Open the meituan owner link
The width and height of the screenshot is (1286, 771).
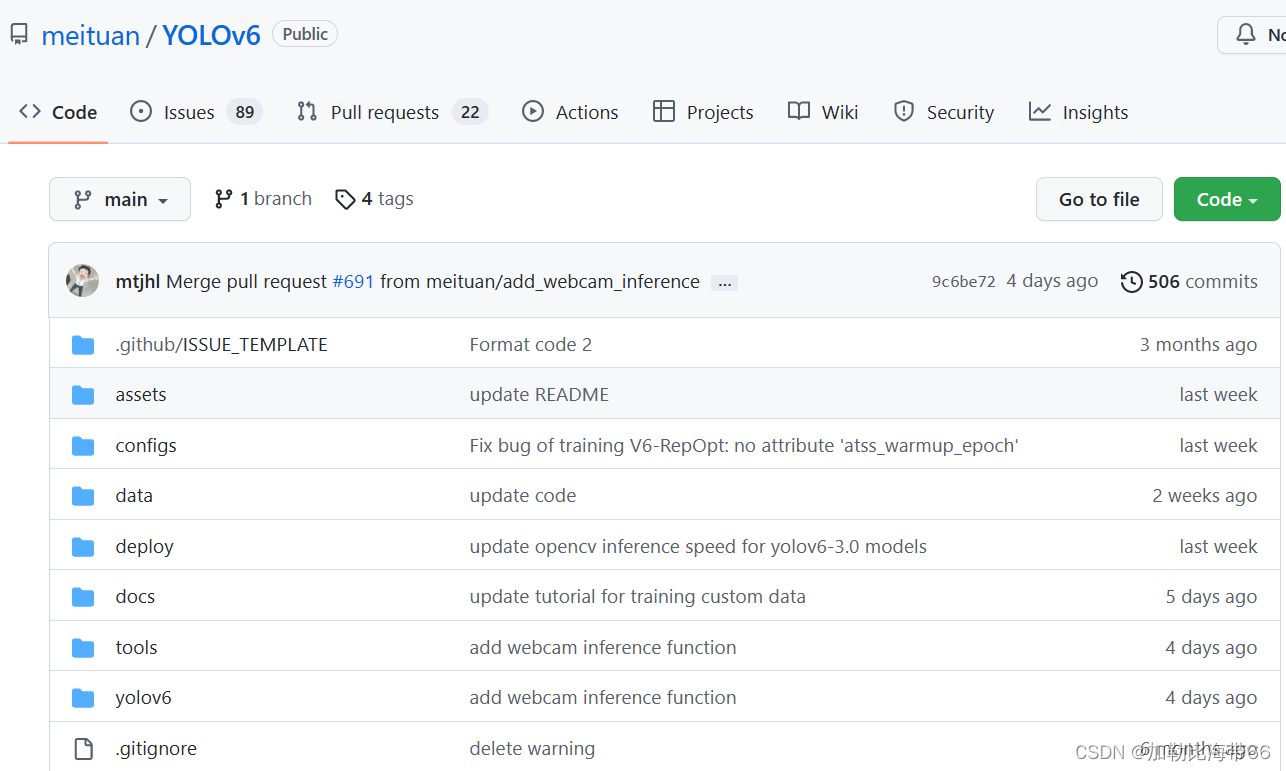[90, 35]
